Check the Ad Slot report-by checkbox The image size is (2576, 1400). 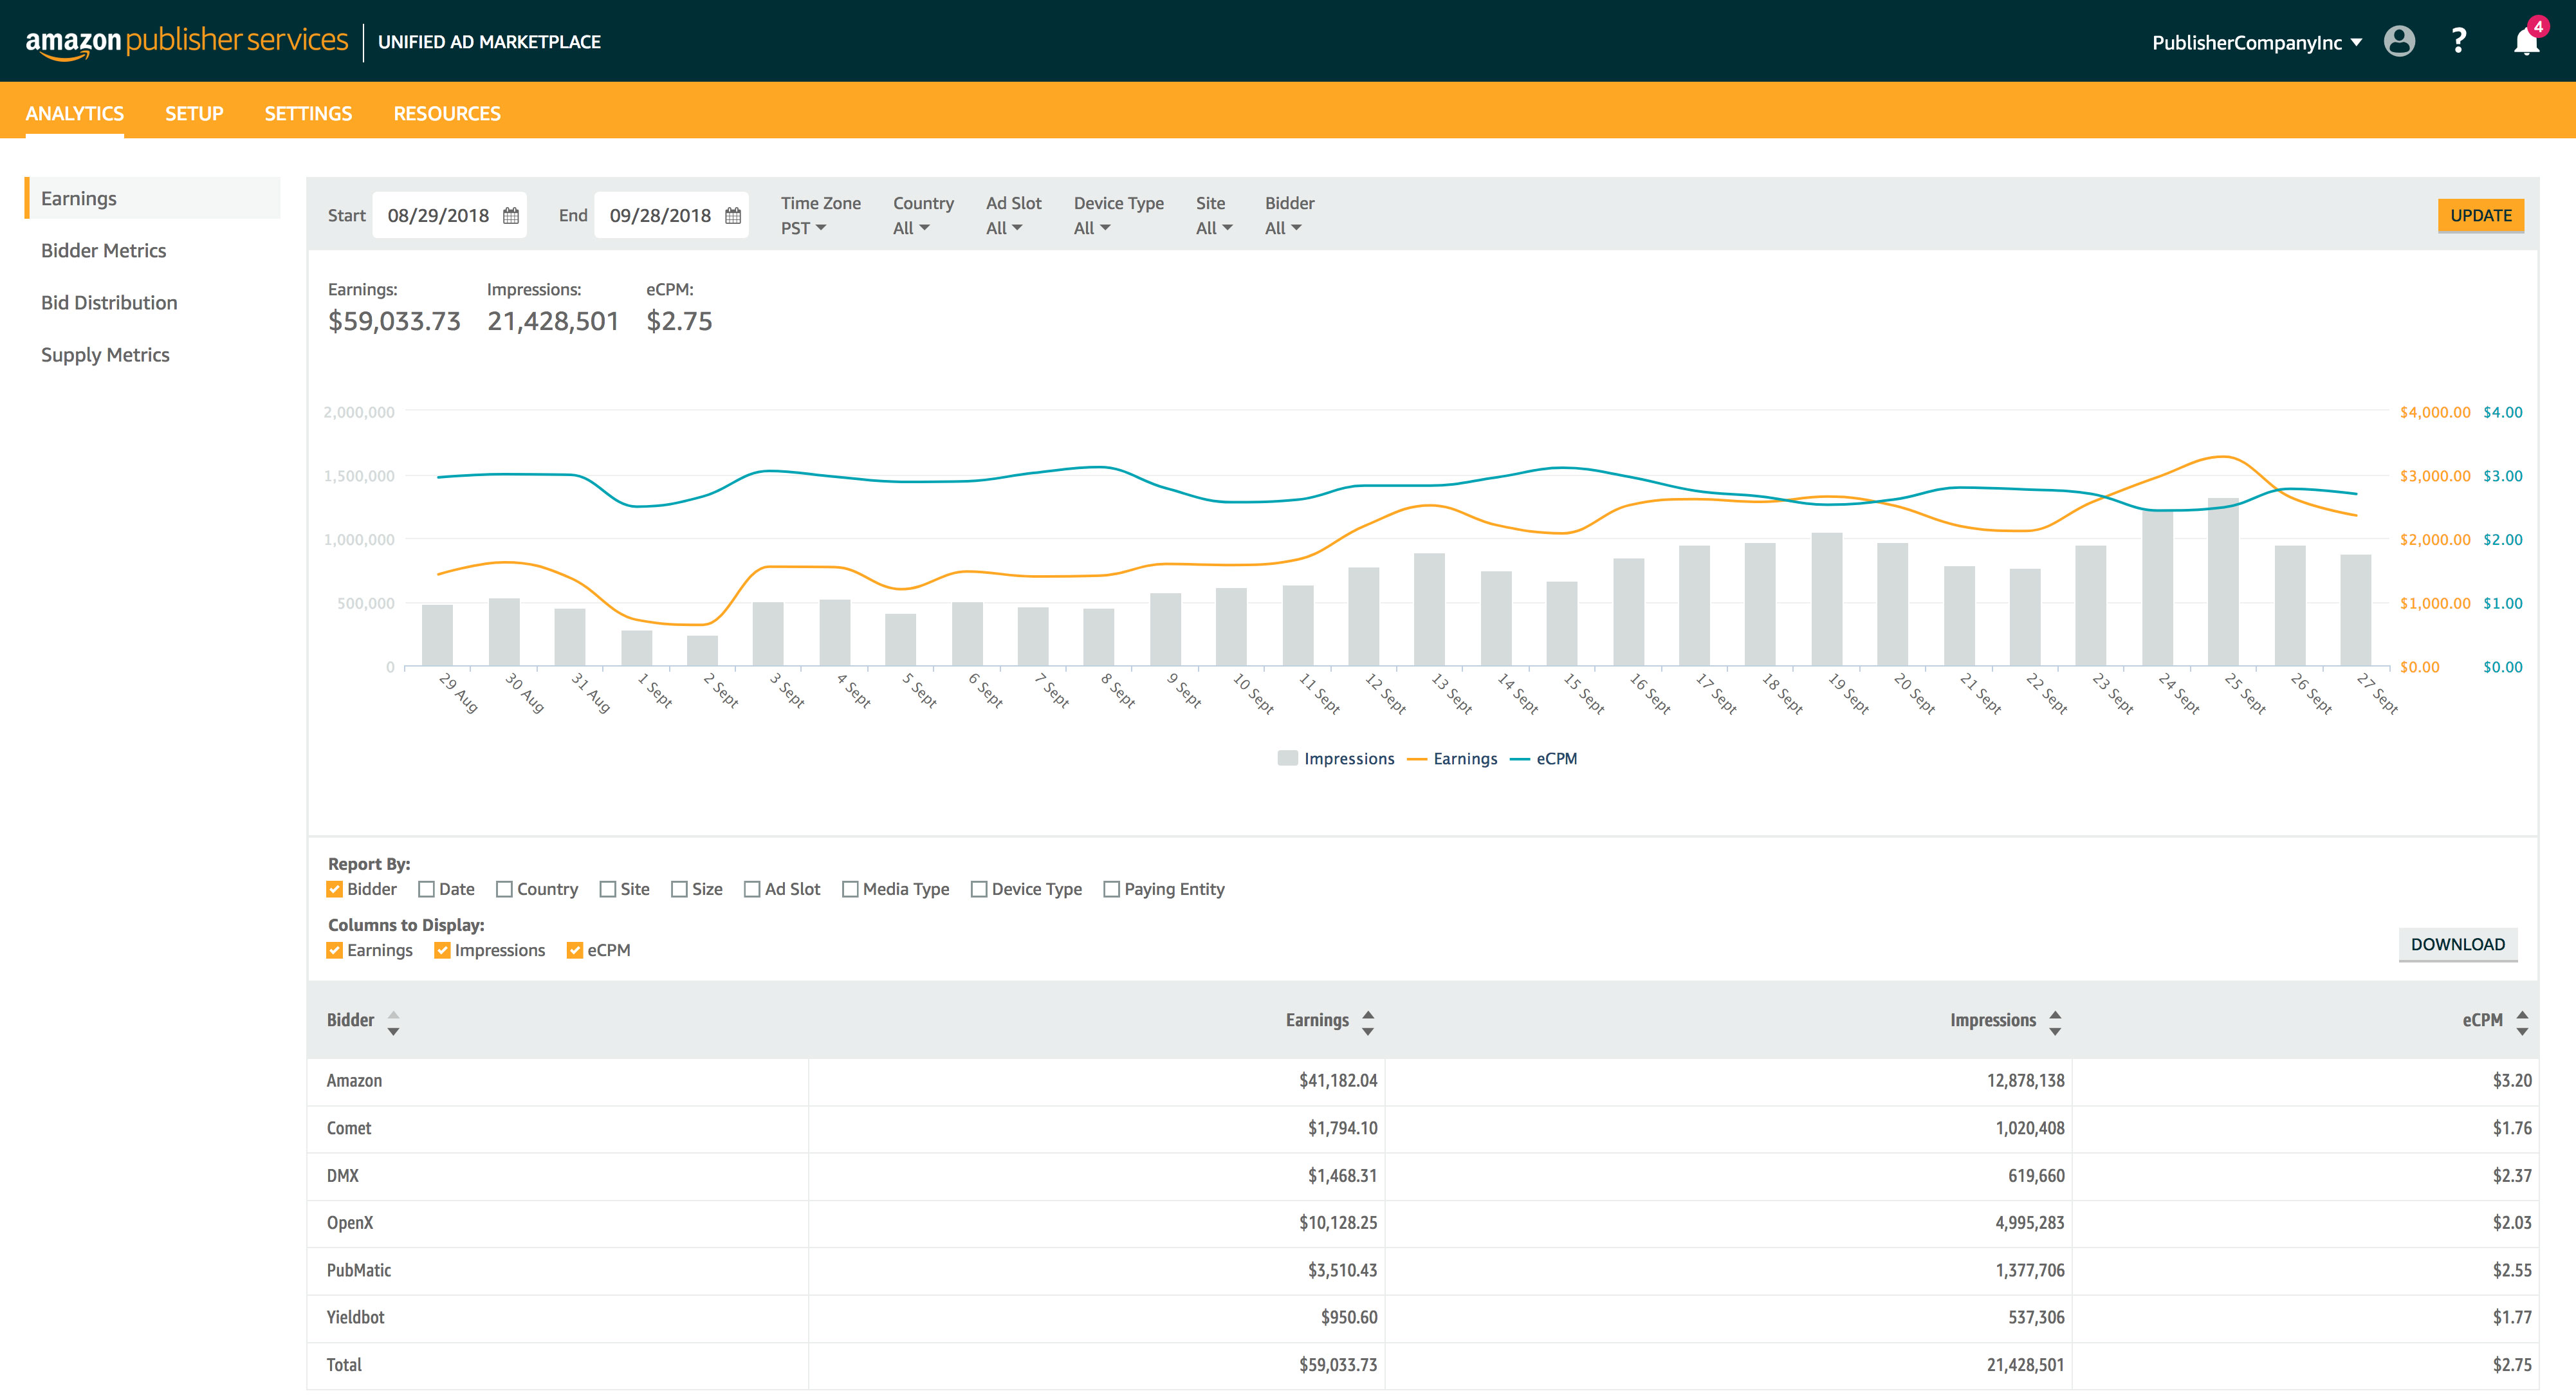[753, 889]
